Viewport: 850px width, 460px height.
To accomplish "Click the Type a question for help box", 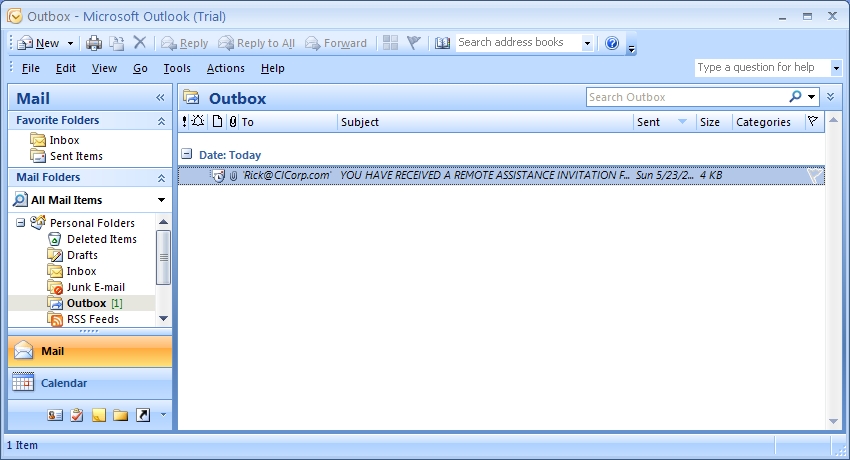I will coord(762,68).
